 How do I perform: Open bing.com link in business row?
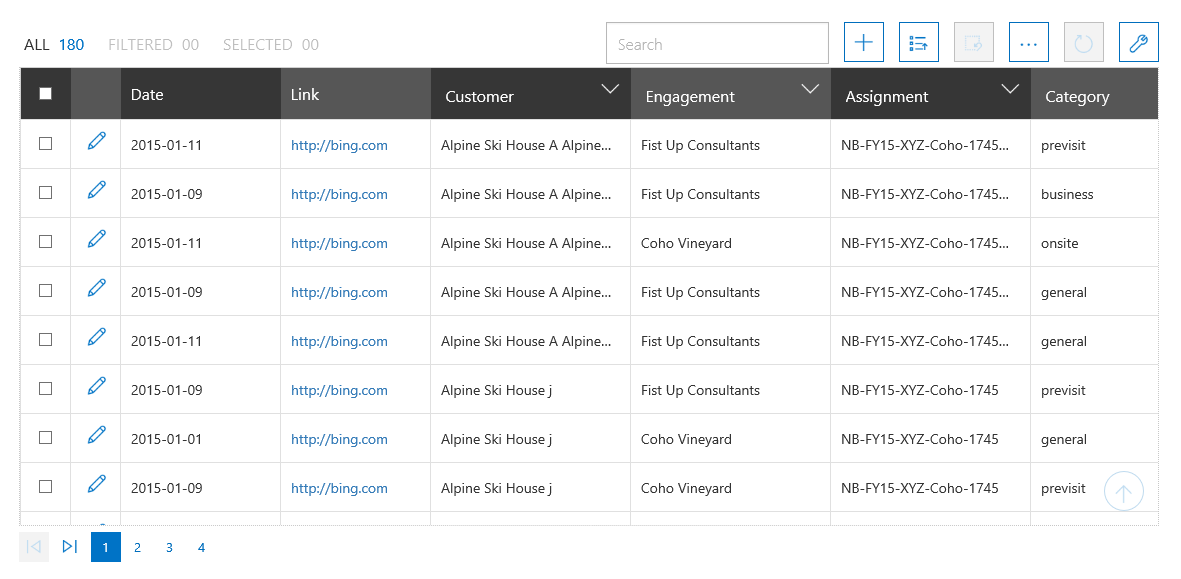click(340, 194)
